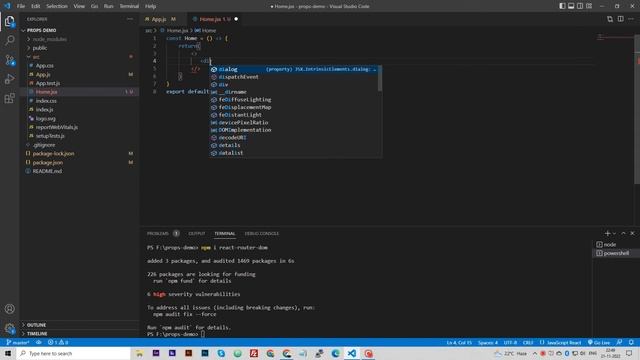640x360 pixels.
Task: Open the Accounts icon in activity bar
Action: click(x=9, y=309)
